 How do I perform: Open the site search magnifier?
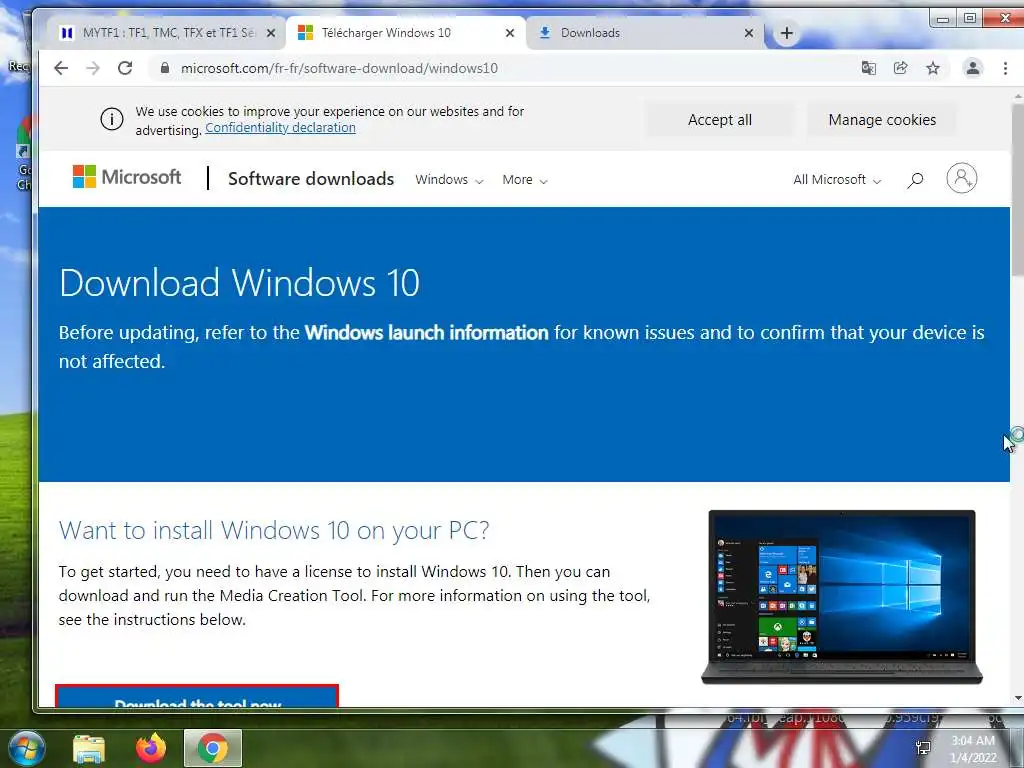click(x=915, y=180)
